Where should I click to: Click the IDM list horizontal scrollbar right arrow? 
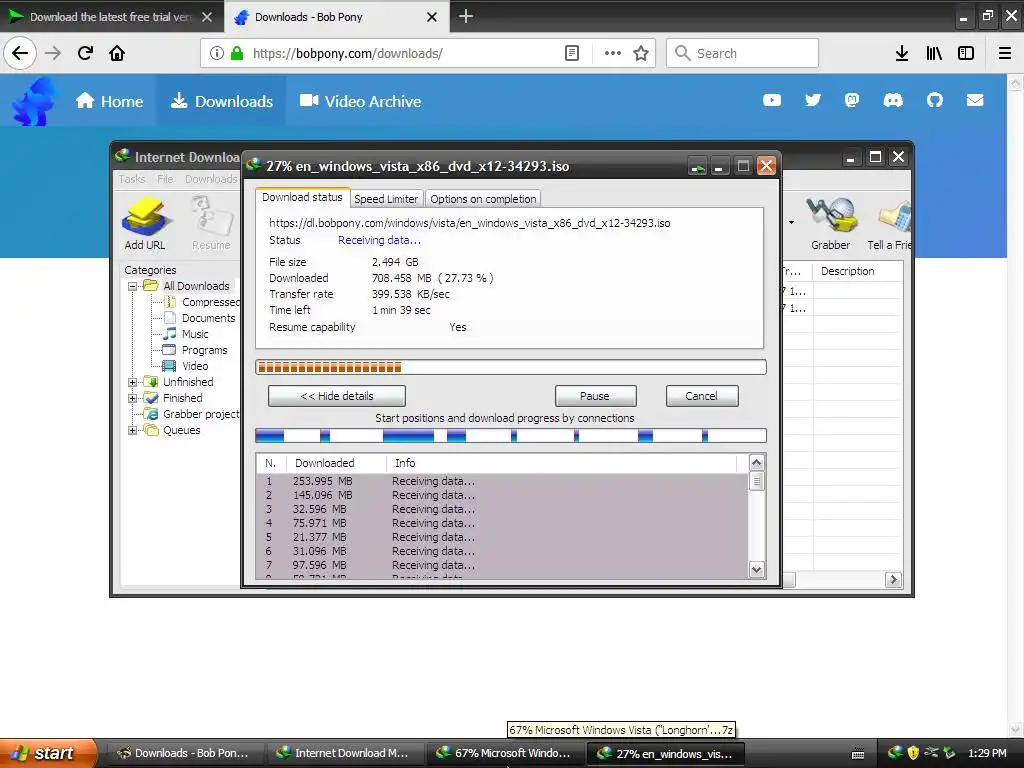[x=893, y=580]
